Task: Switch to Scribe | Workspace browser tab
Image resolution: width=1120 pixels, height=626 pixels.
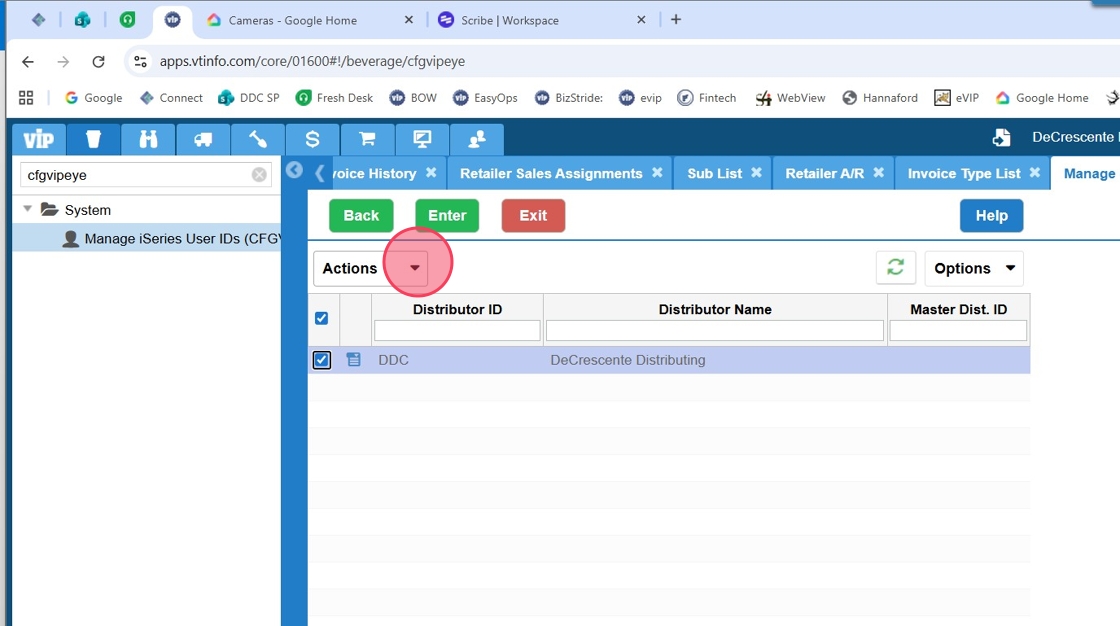Action: click(510, 20)
